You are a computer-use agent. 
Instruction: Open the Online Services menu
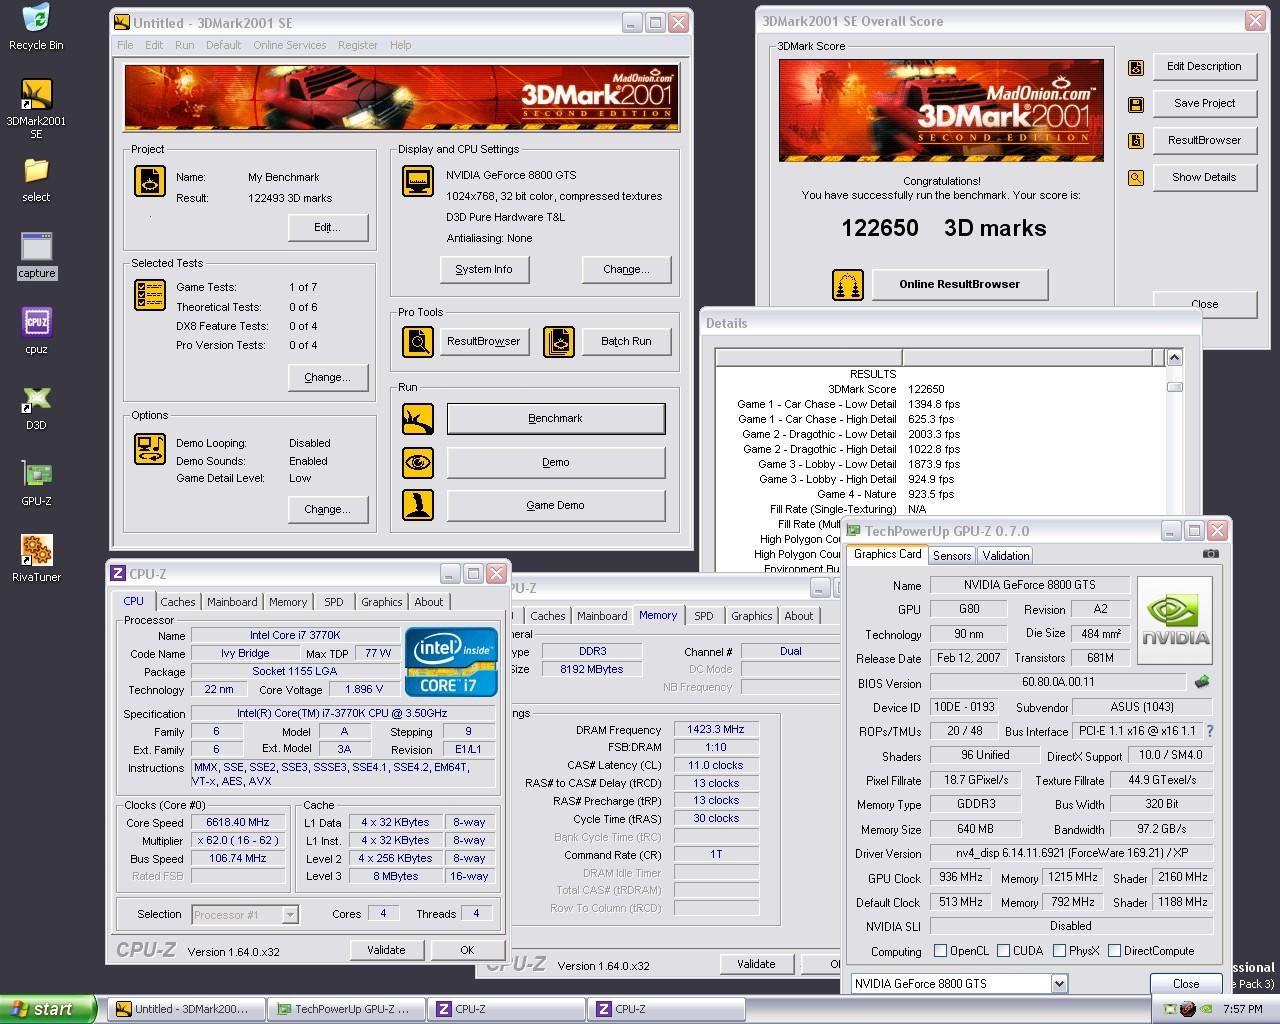pos(289,45)
